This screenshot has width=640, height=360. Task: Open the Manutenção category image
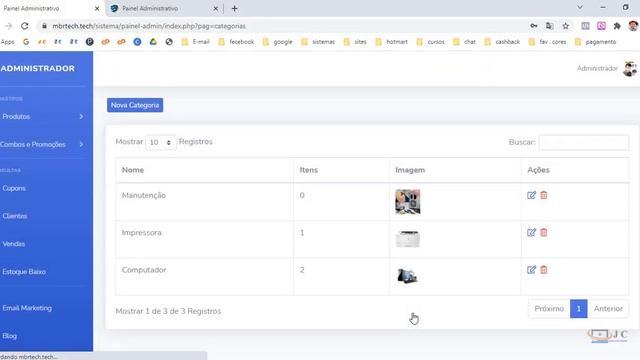[407, 202]
